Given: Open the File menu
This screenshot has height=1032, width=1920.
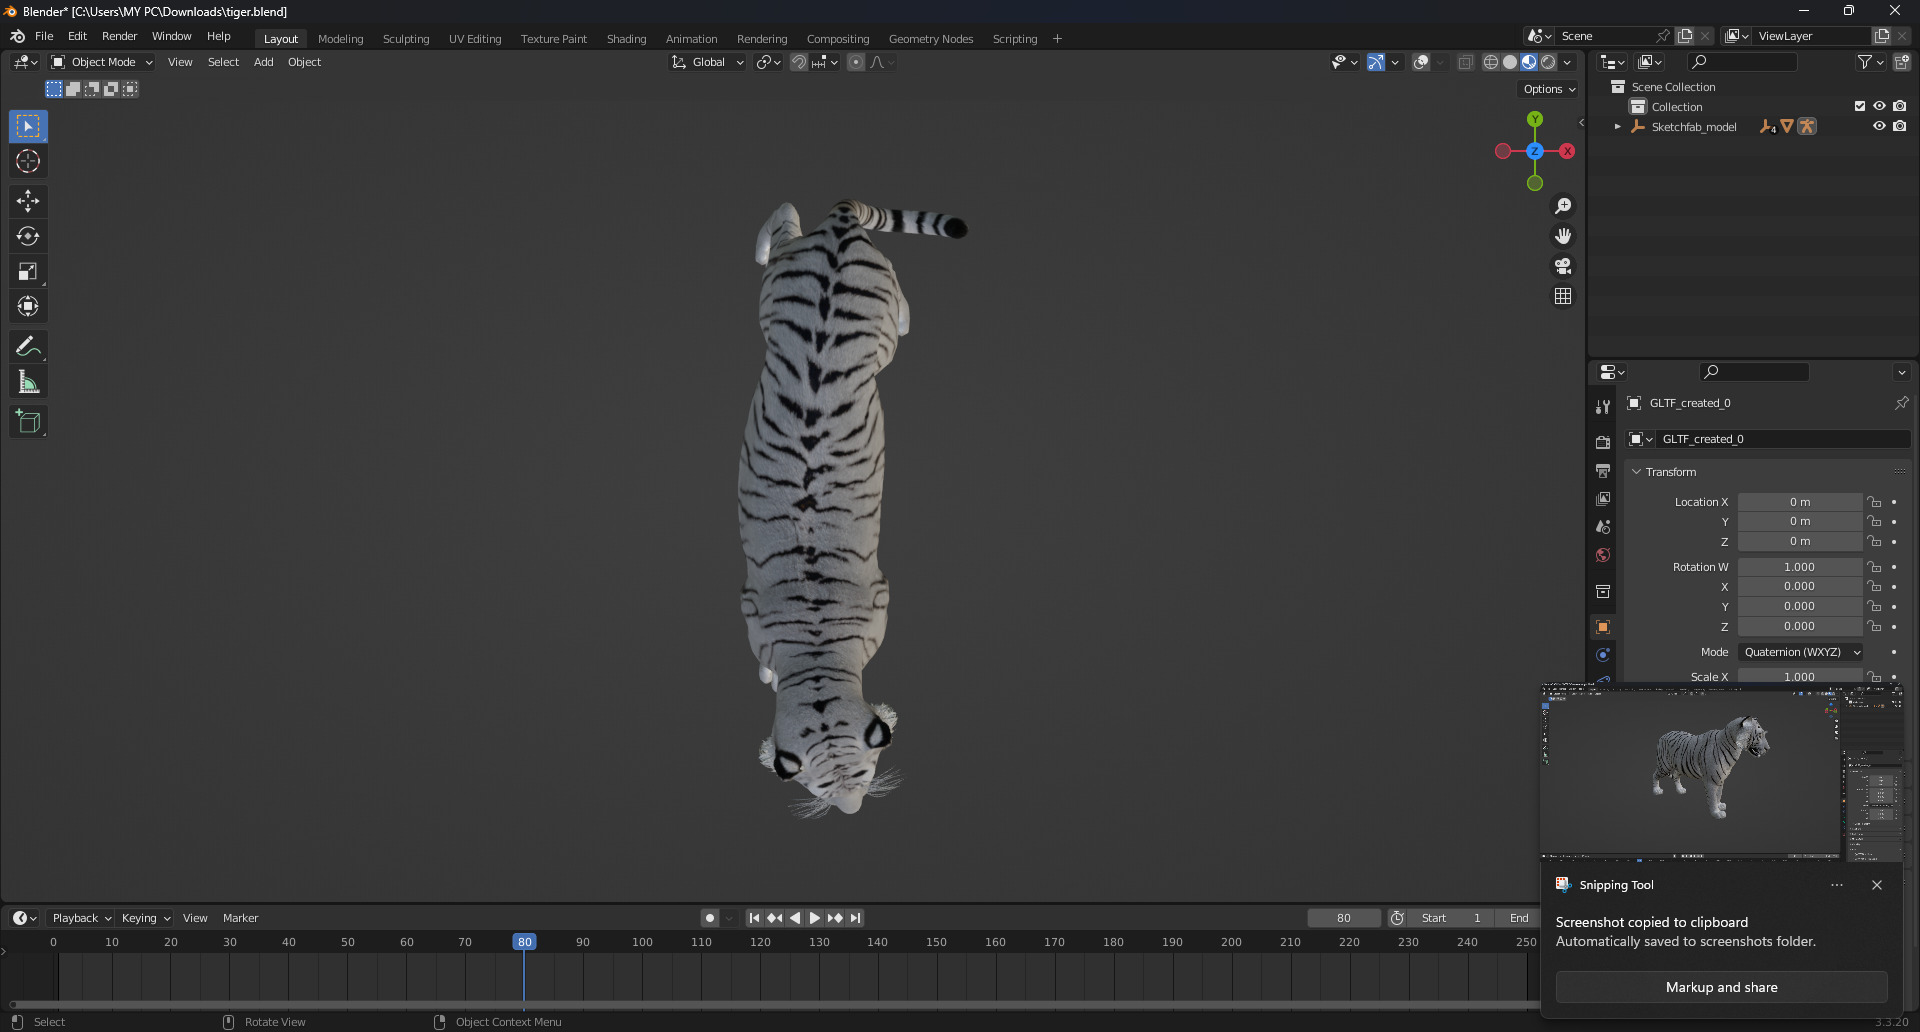Looking at the screenshot, I should pos(44,36).
